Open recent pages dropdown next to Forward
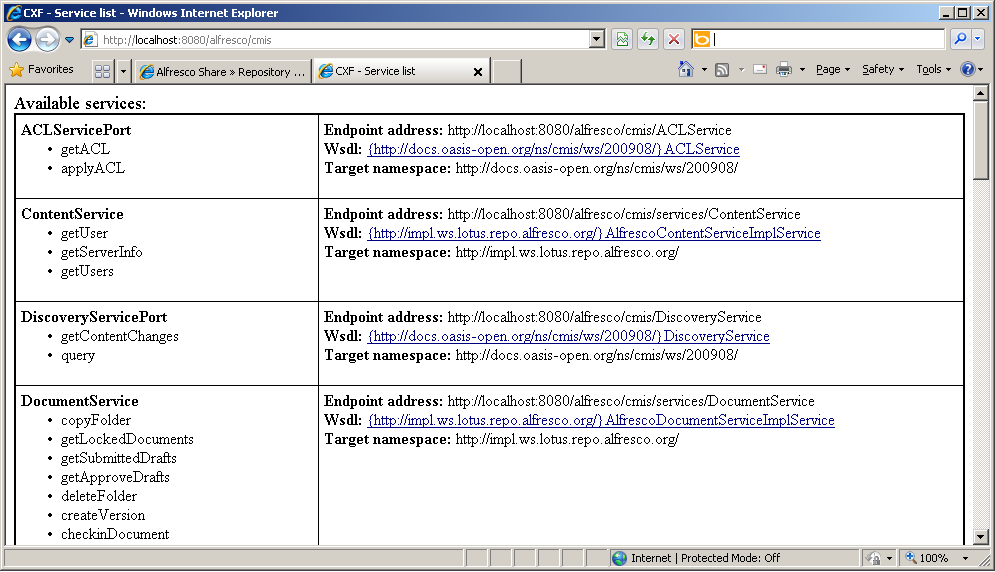995x572 pixels. (x=69, y=39)
